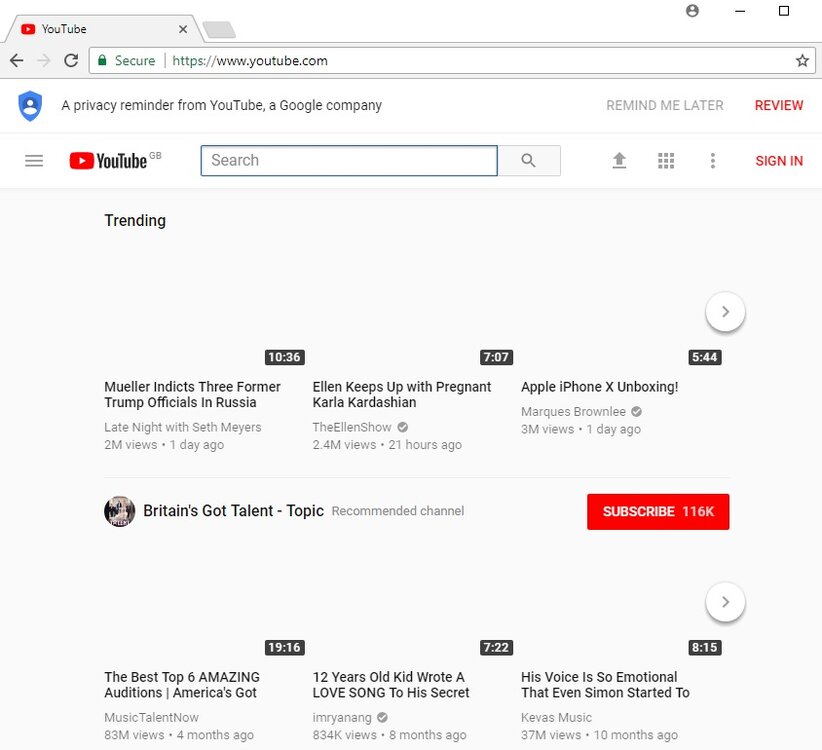Click SIGN IN

pyautogui.click(x=779, y=161)
